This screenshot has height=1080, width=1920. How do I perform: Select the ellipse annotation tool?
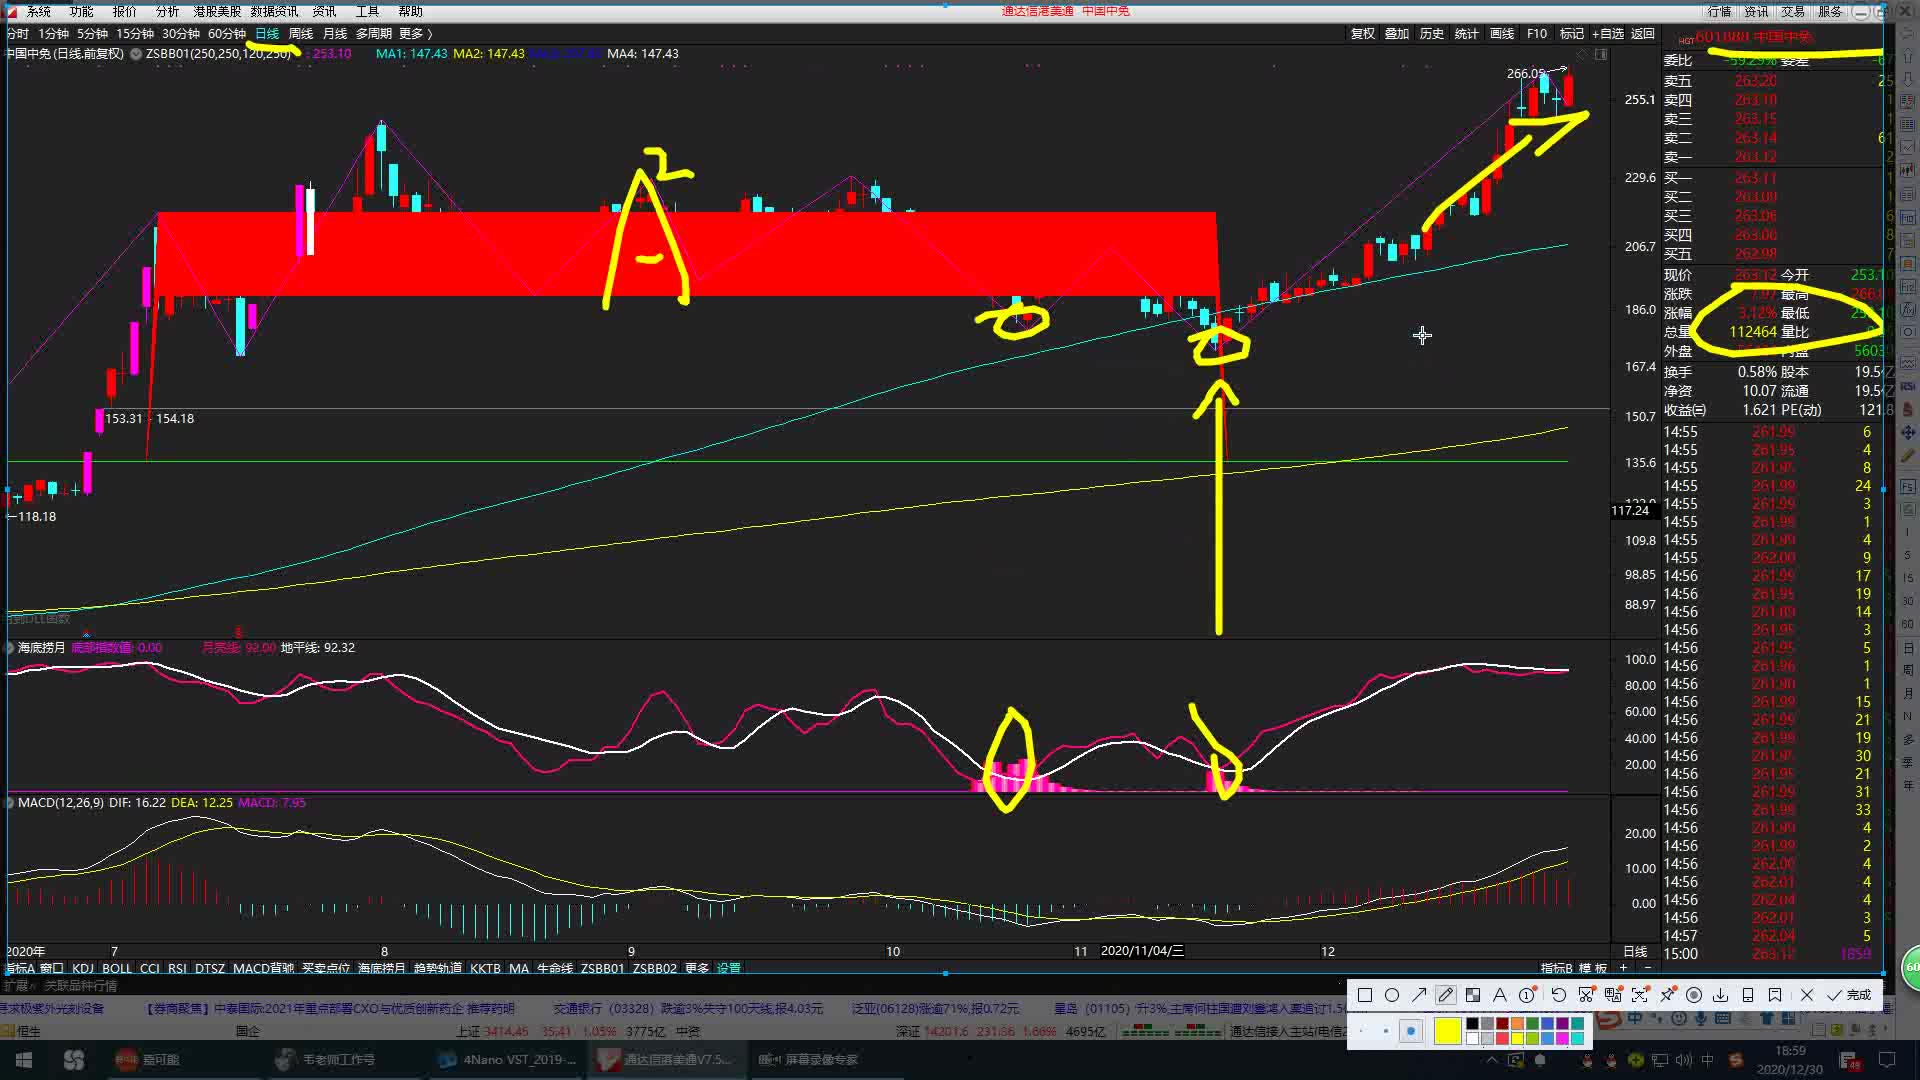1392,995
